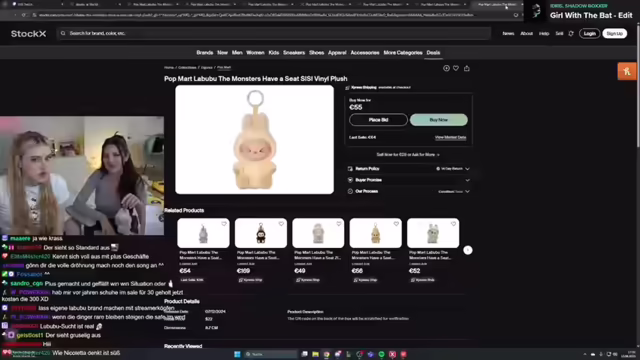Favorite the €169 related product
This screenshot has height=360, width=640.
(281, 224)
